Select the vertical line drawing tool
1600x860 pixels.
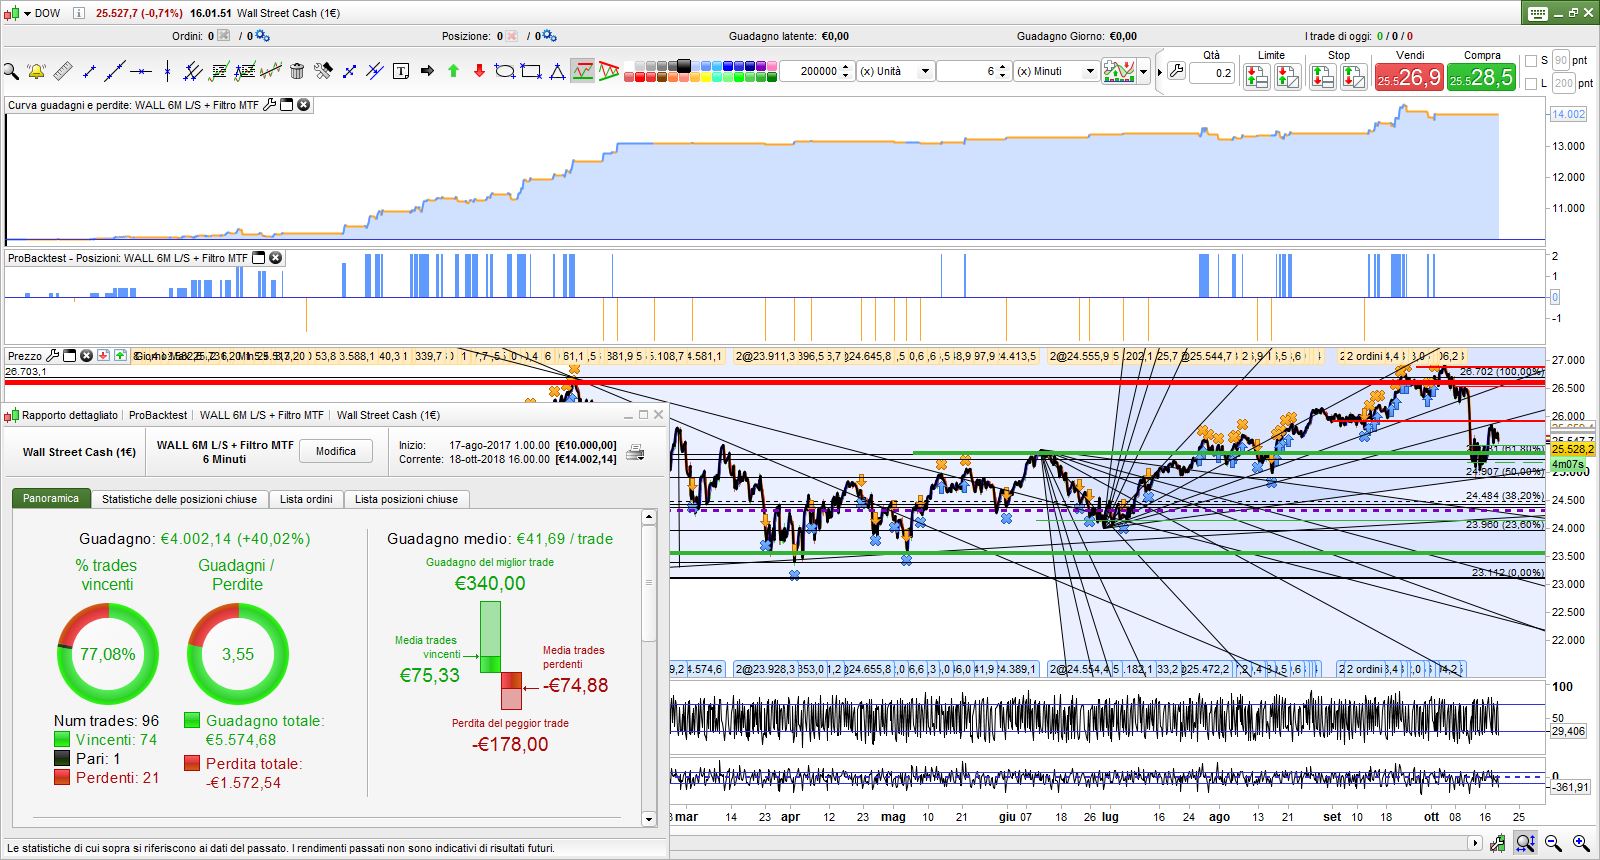(x=167, y=71)
